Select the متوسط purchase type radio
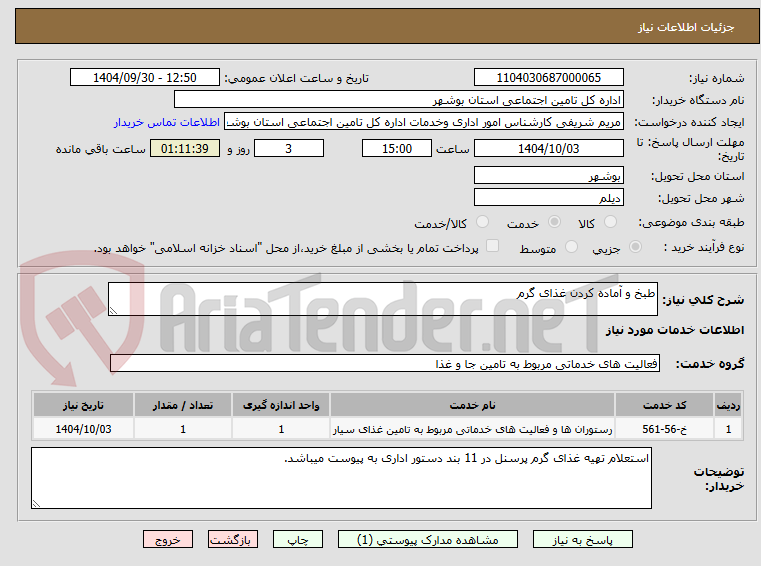761x566 pixels. coord(571,247)
